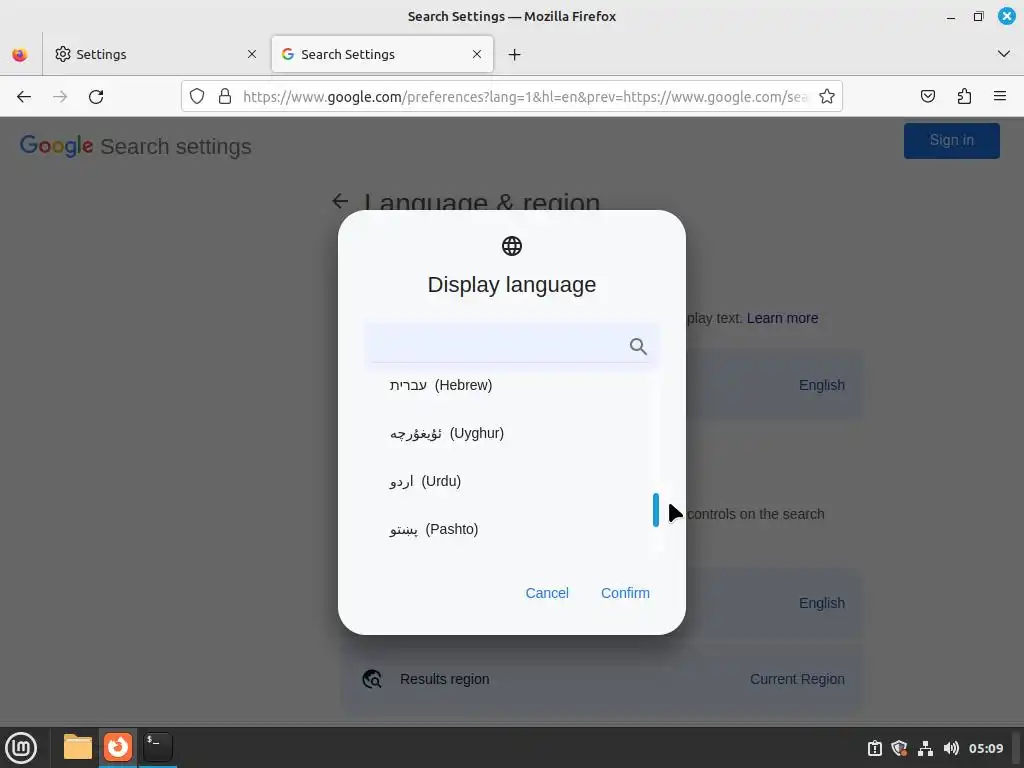The height and width of the screenshot is (768, 1024).
Task: Save page to Pocket
Action: [x=927, y=97]
